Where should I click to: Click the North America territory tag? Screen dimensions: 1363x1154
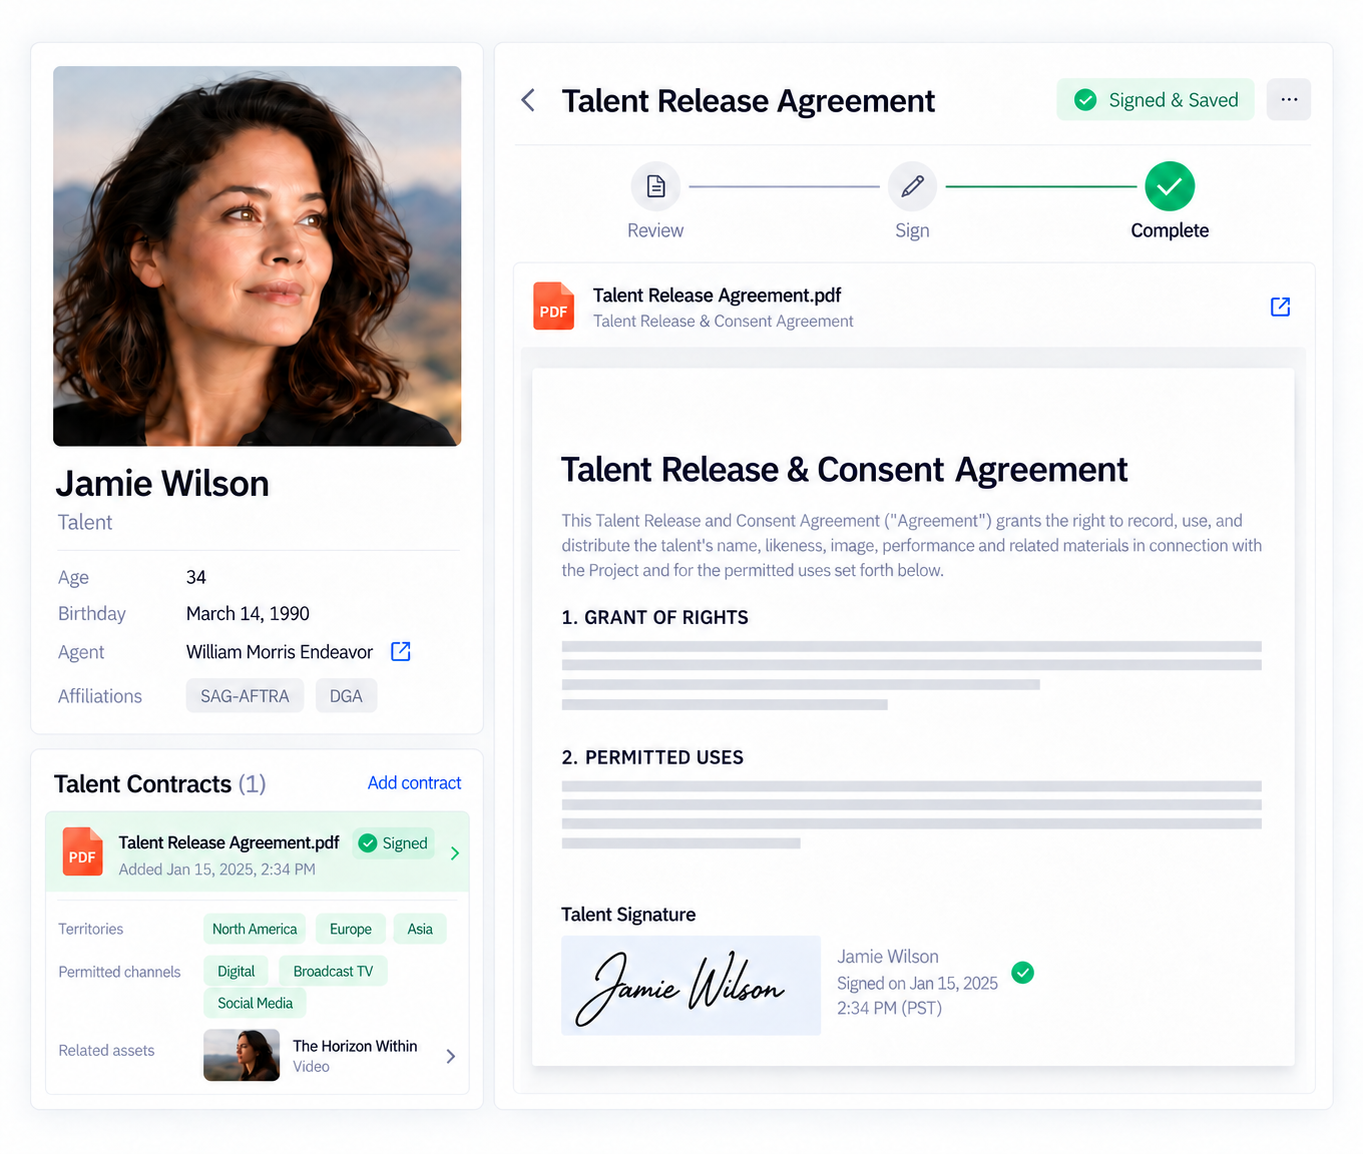click(x=254, y=929)
